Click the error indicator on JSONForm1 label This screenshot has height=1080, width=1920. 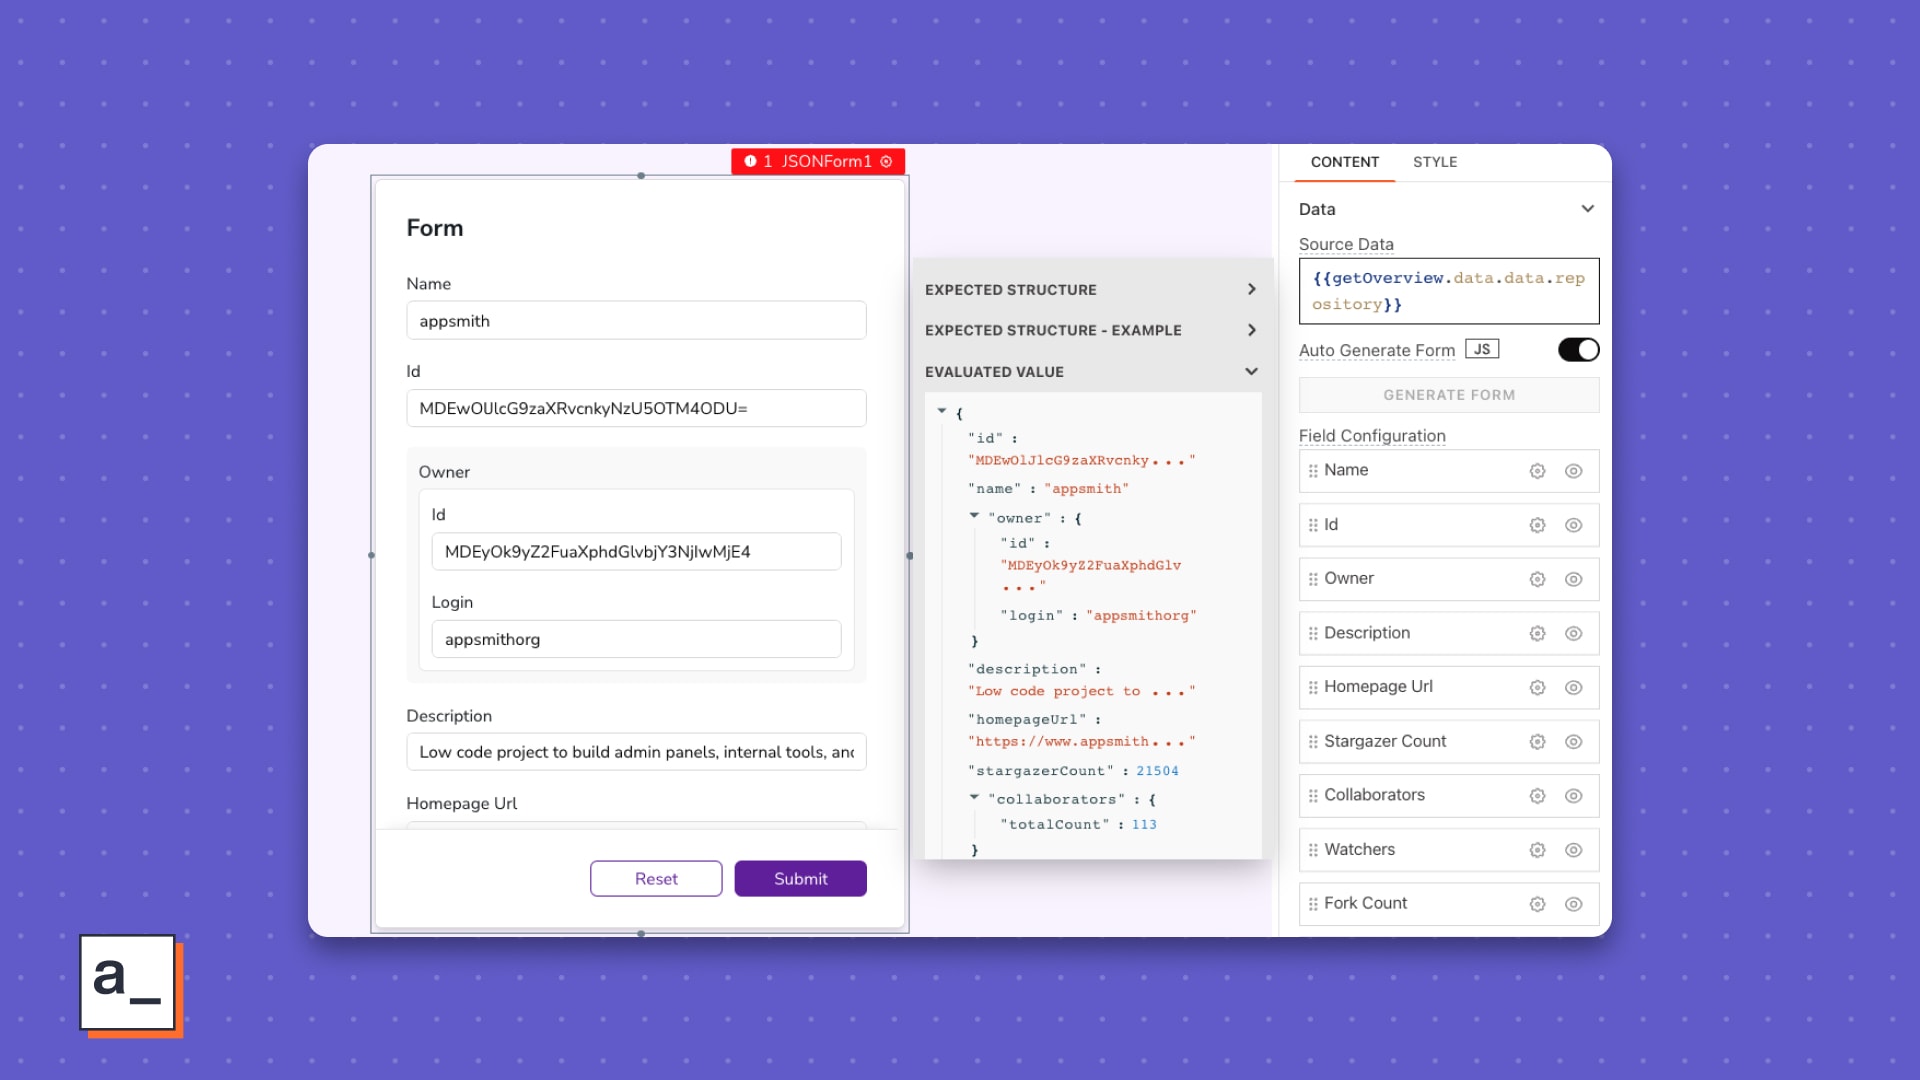click(750, 161)
